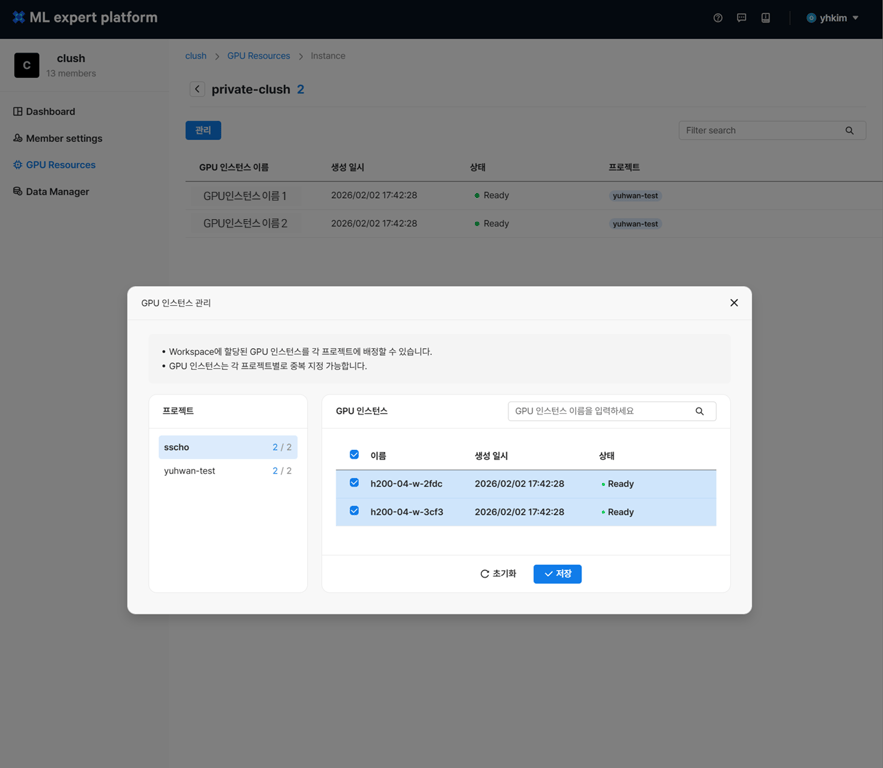Click the Filter search magnifier icon

[x=849, y=131]
